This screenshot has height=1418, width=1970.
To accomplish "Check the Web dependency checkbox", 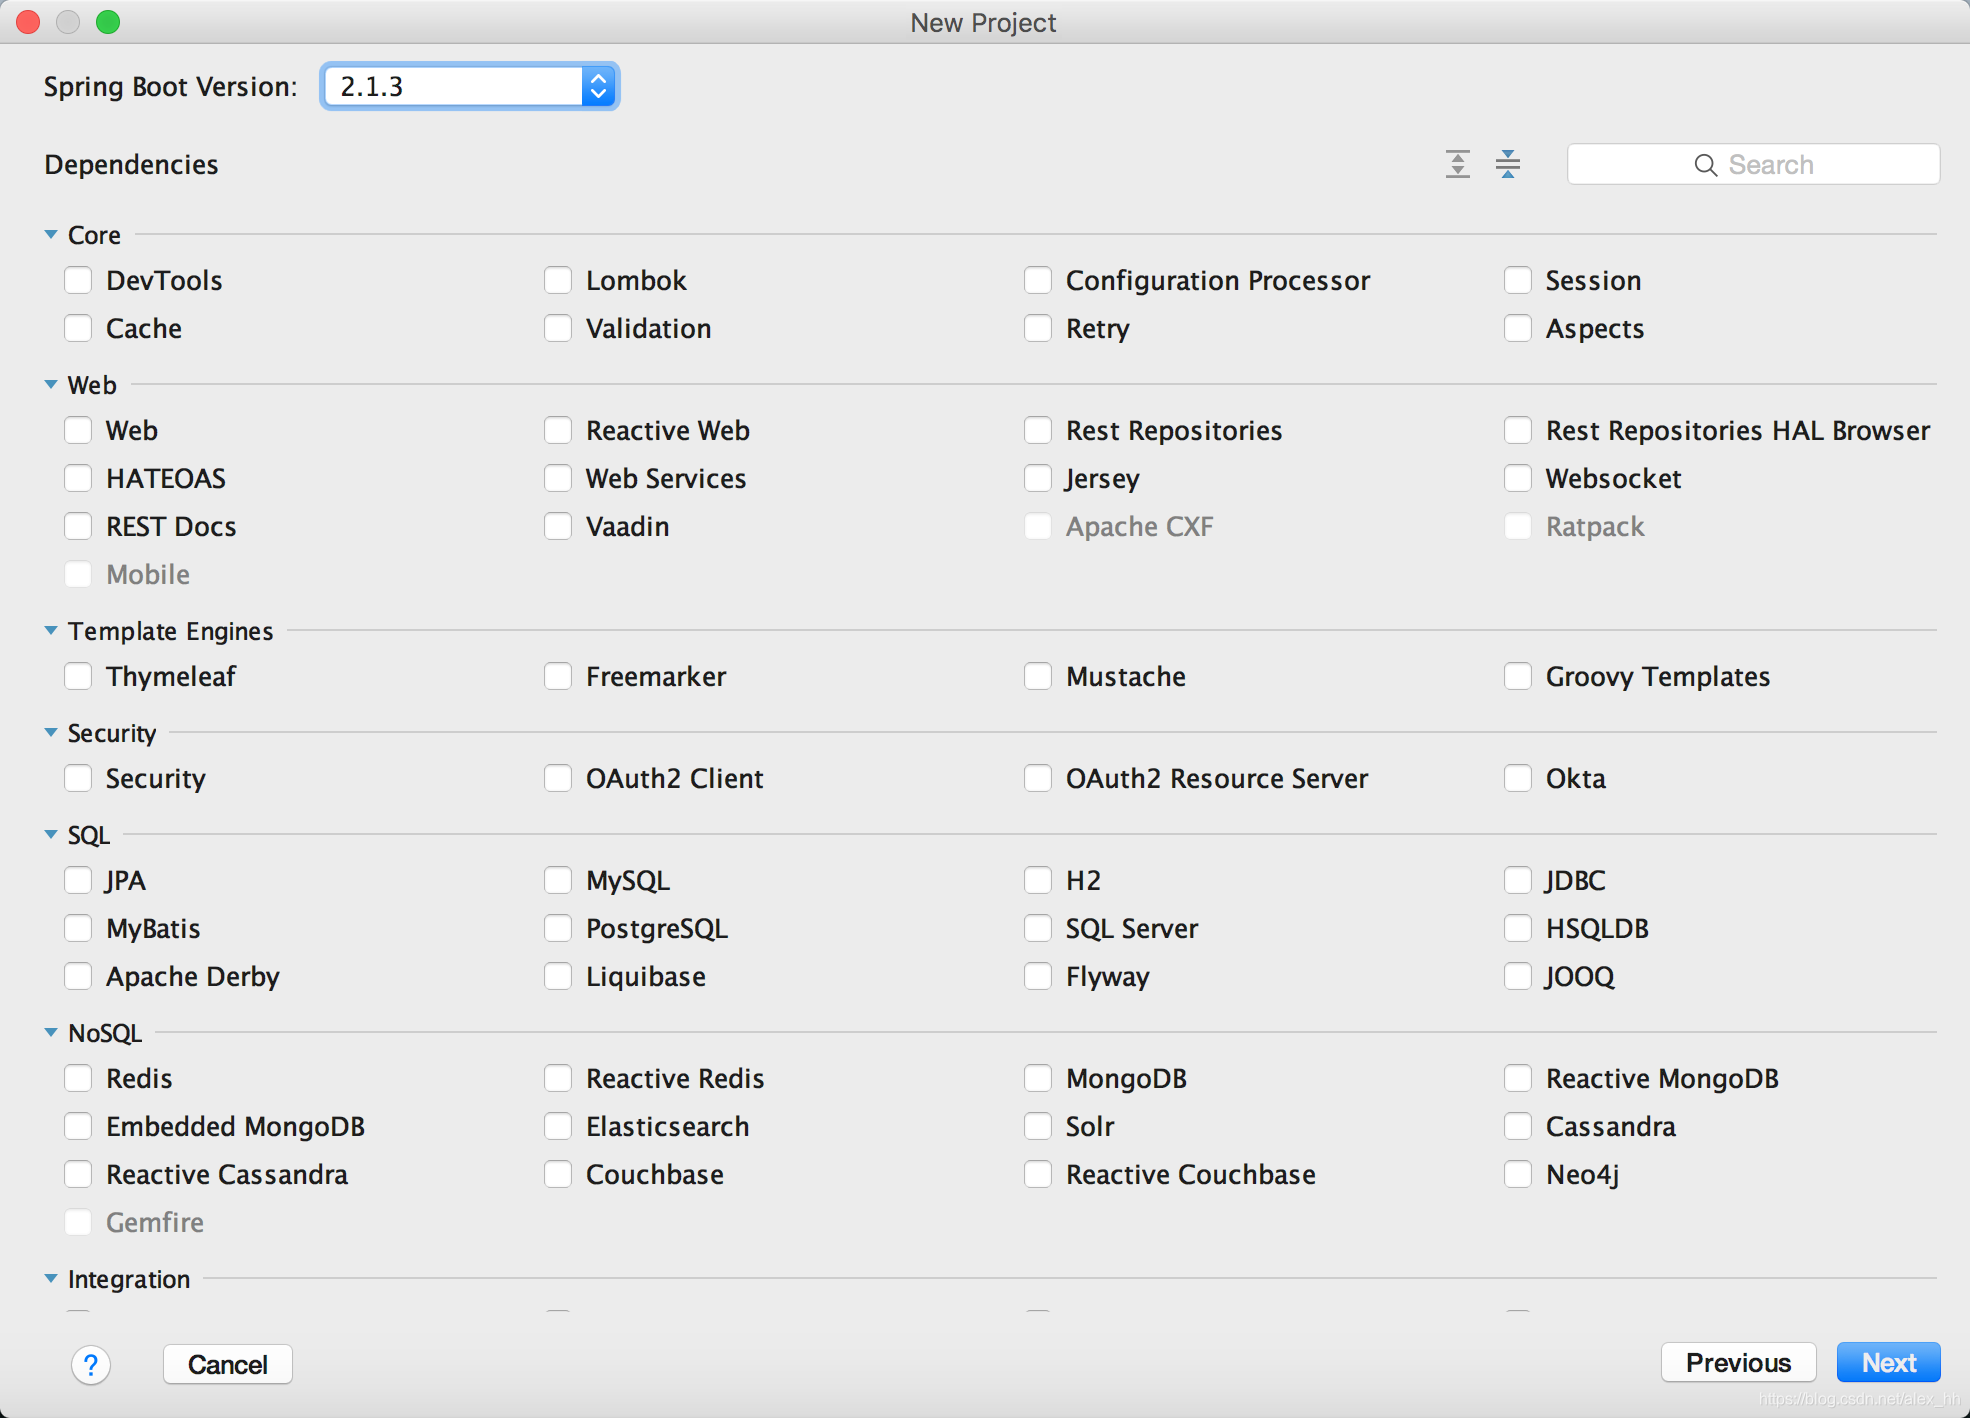I will click(78, 430).
